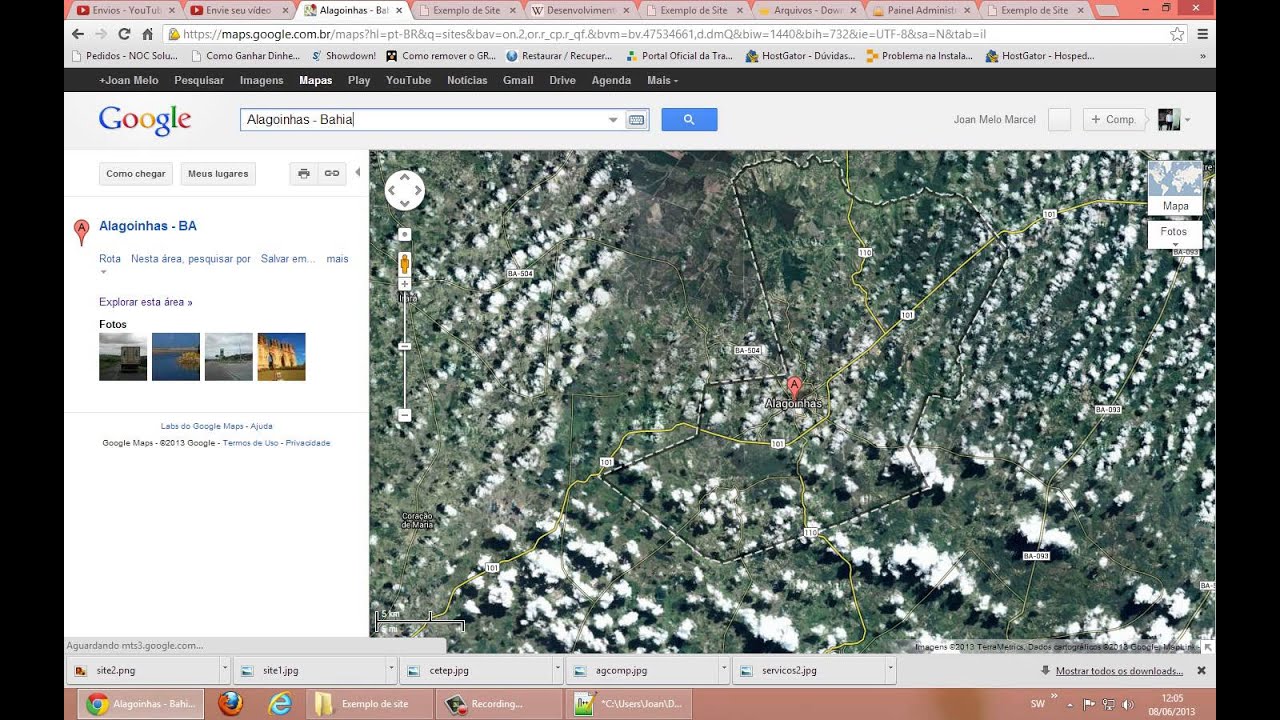This screenshot has height=720, width=1280.
Task: Click the profile picture avatar
Action: 1169,120
